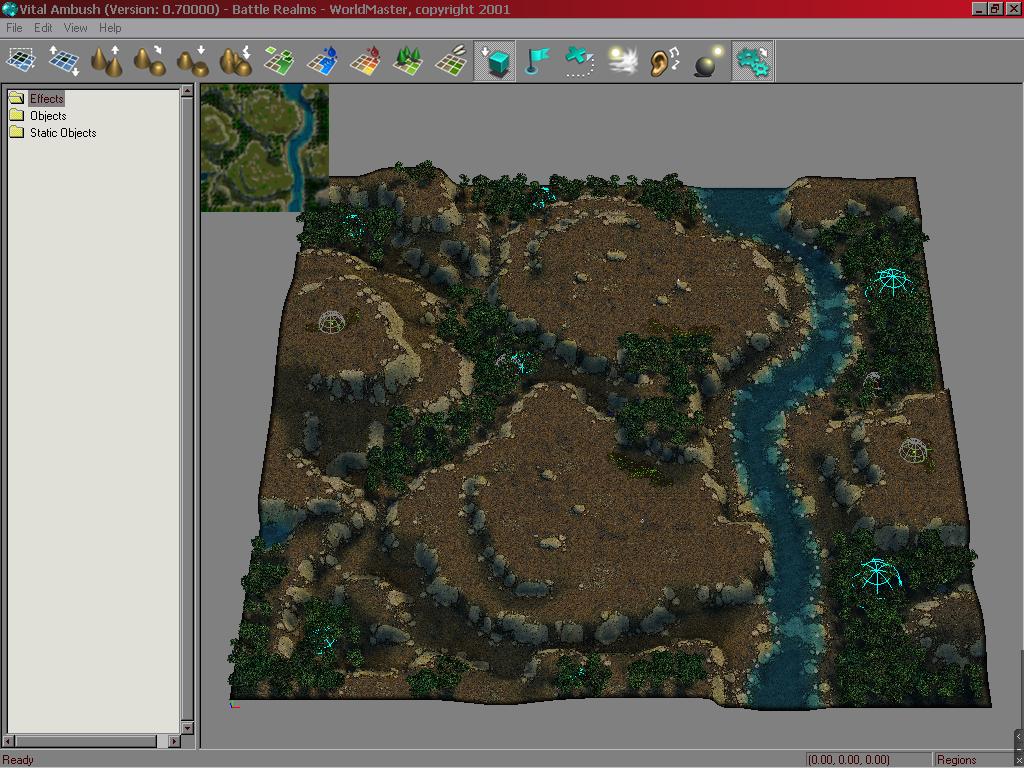Pick the smooth terrain tool
The height and width of the screenshot is (768, 1024).
pyautogui.click(x=150, y=61)
